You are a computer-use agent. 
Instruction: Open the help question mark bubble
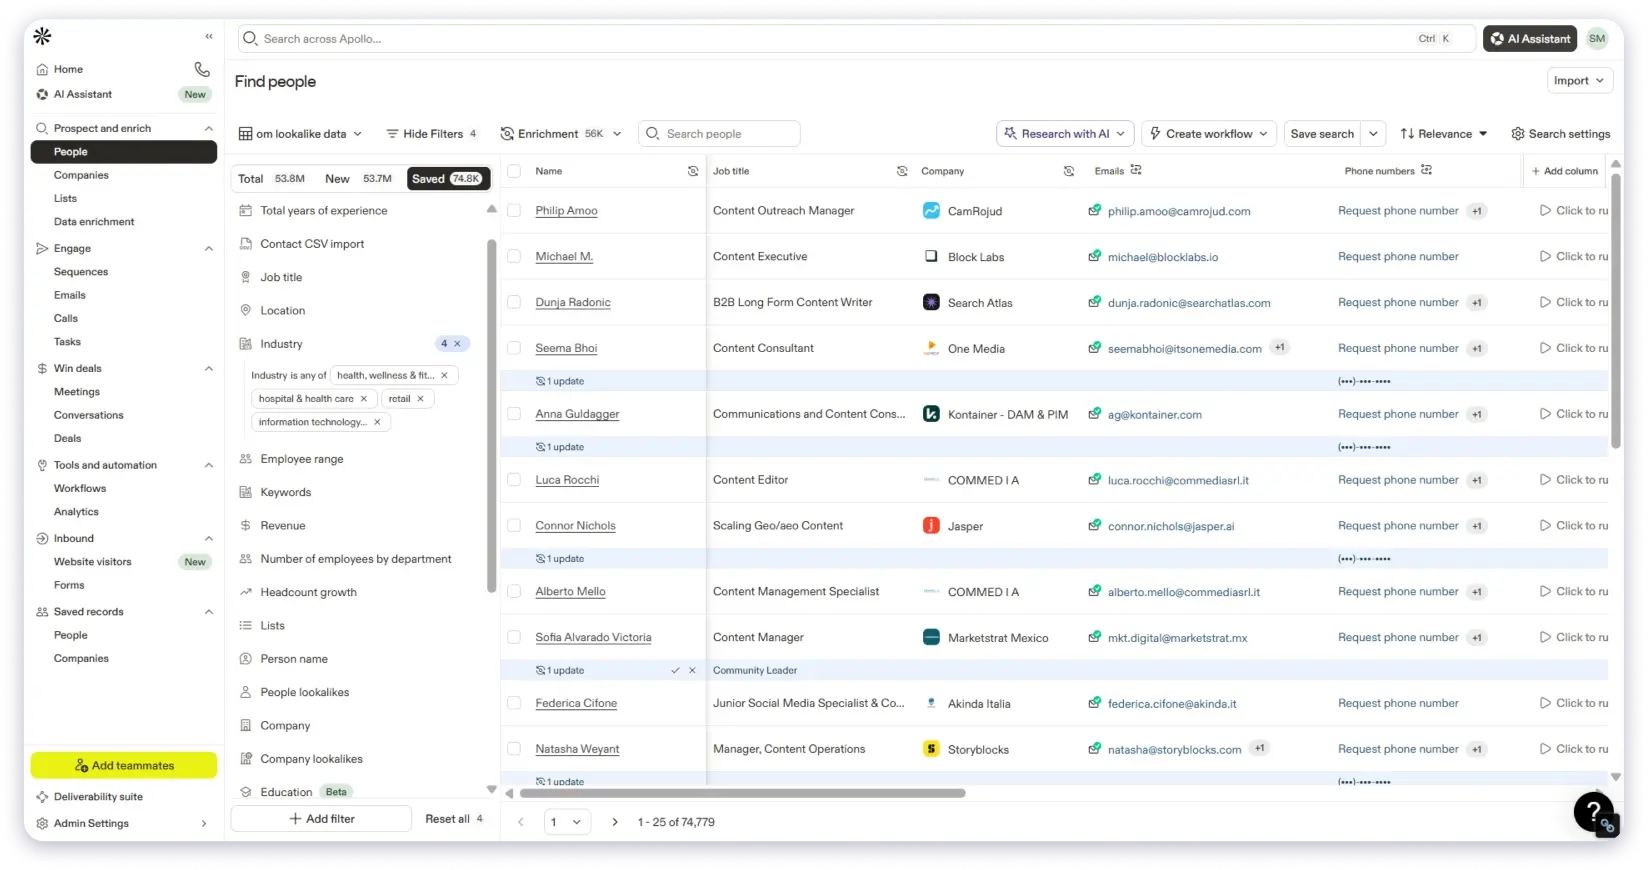pyautogui.click(x=1594, y=812)
